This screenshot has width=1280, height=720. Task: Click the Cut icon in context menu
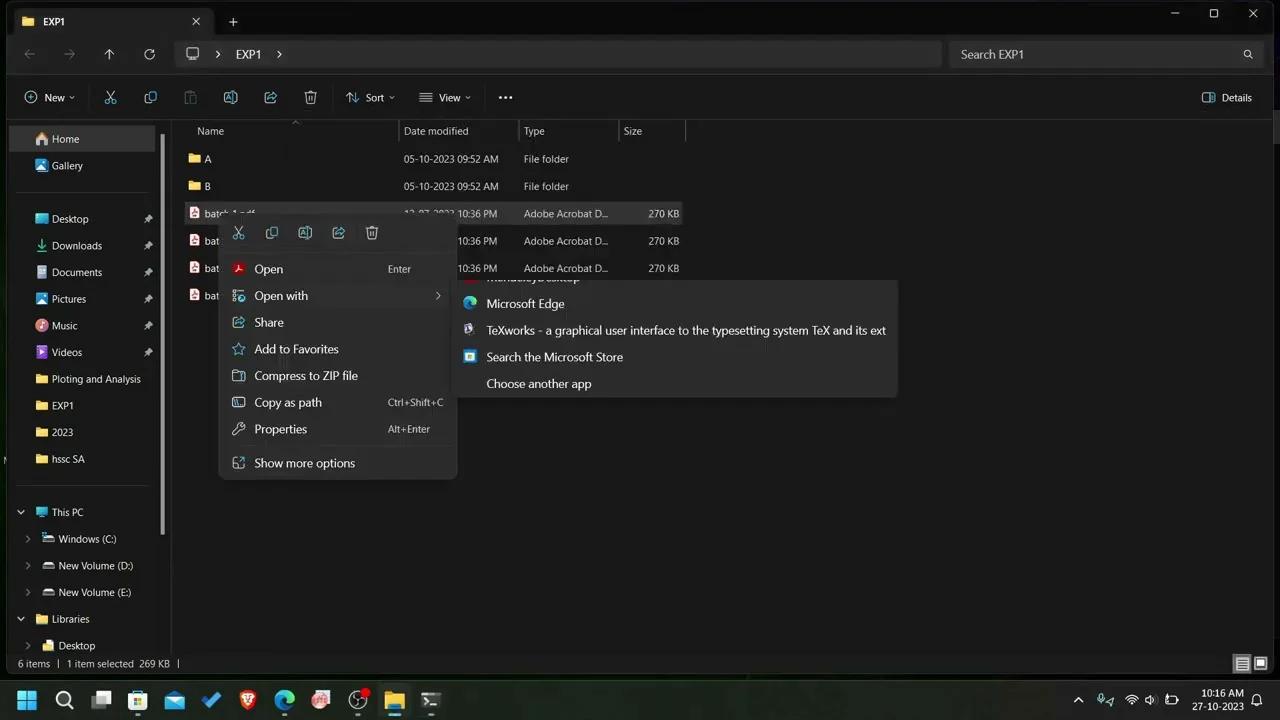tap(239, 233)
